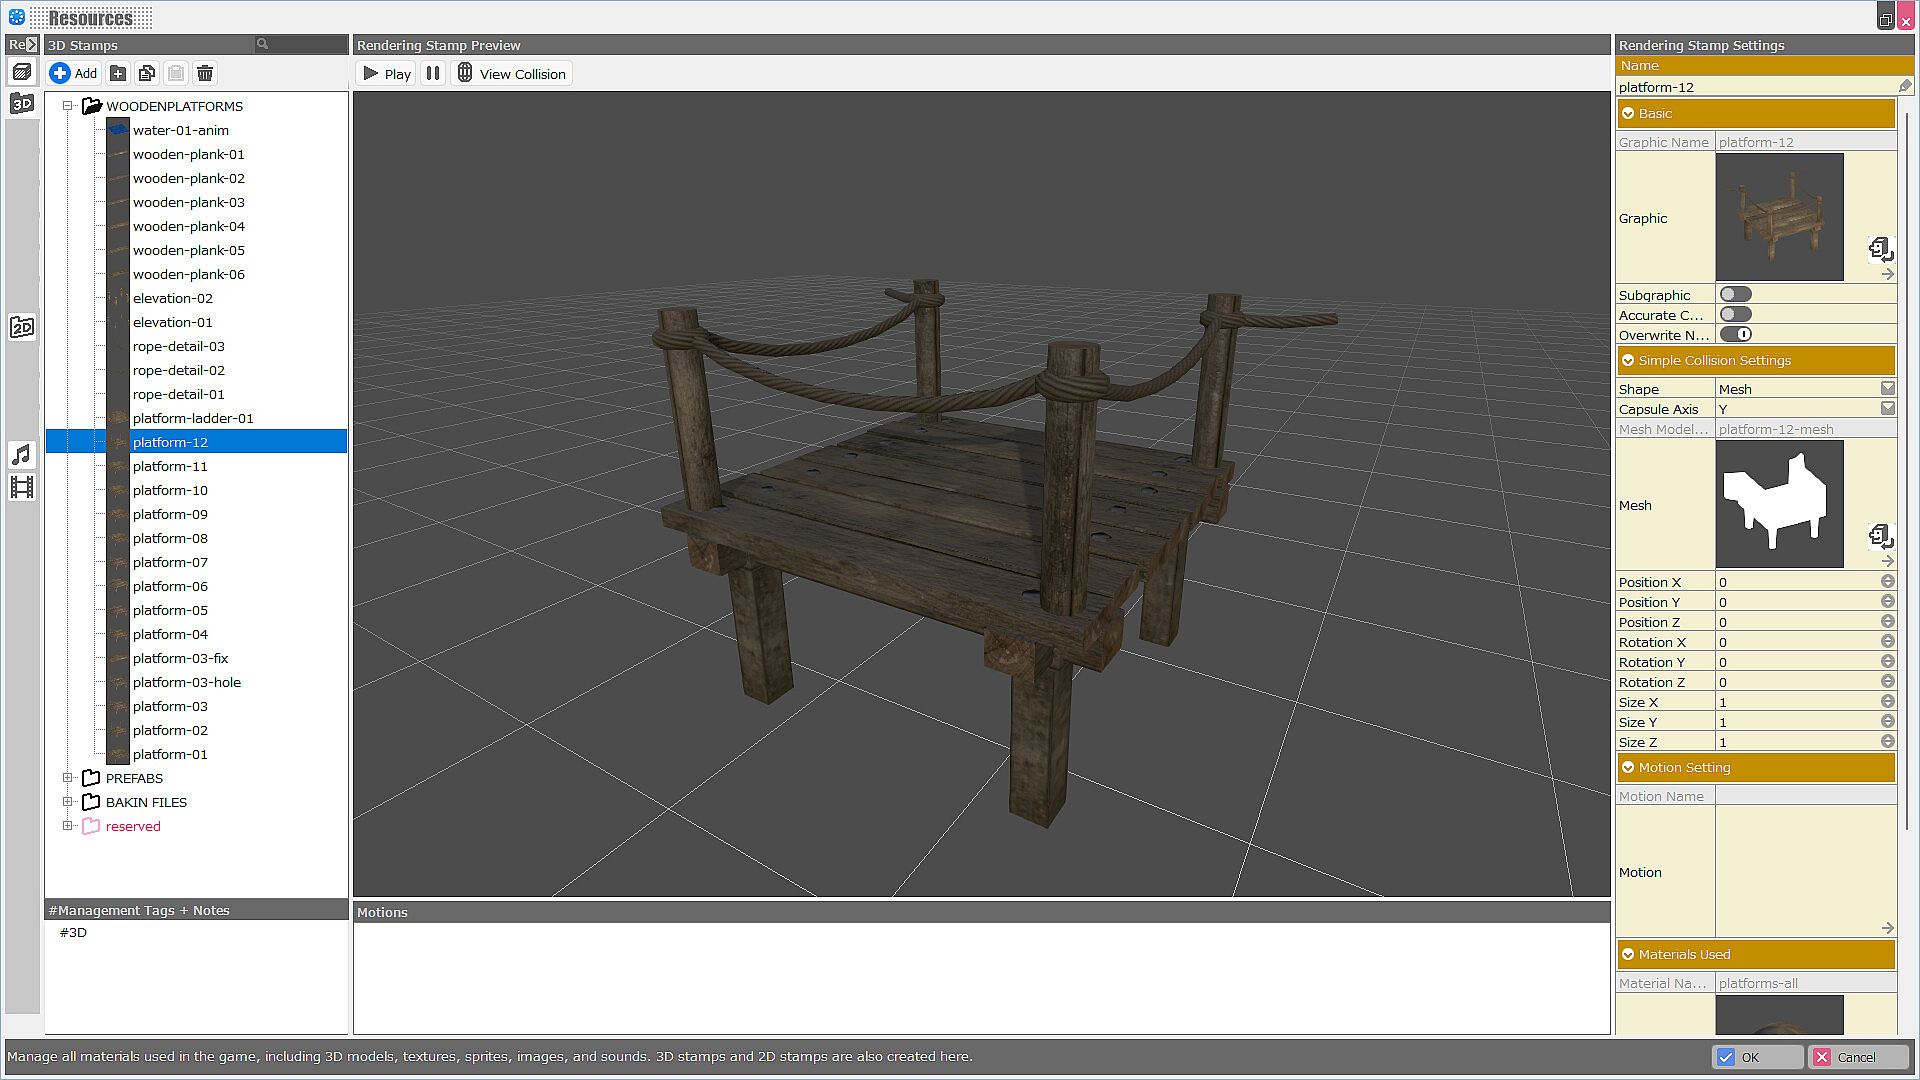Select platform-ladder-01 in the stamp list
Viewport: 1920px width, 1080px height.
193,418
